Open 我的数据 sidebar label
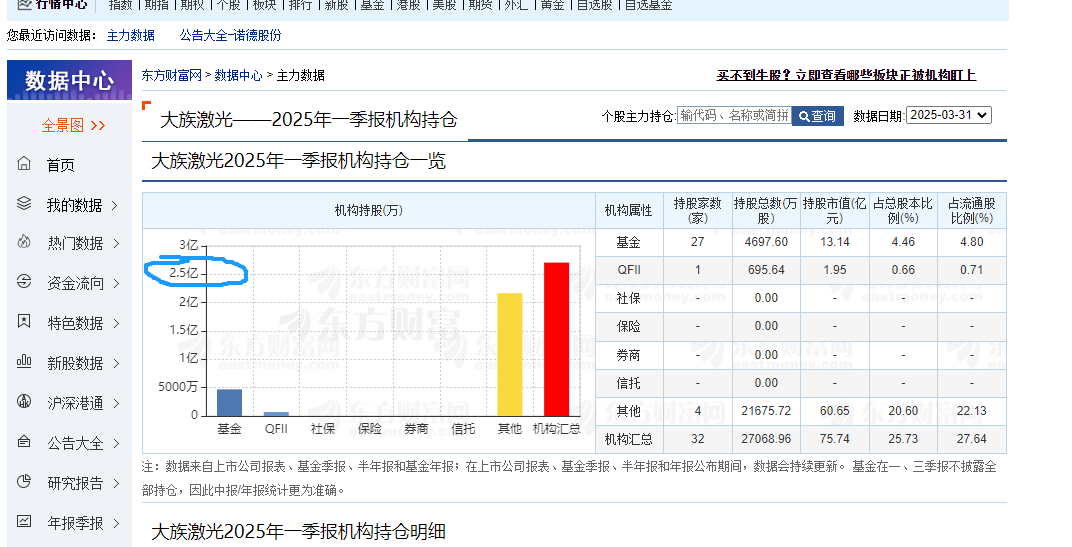The height and width of the screenshot is (547, 1072). click(75, 205)
